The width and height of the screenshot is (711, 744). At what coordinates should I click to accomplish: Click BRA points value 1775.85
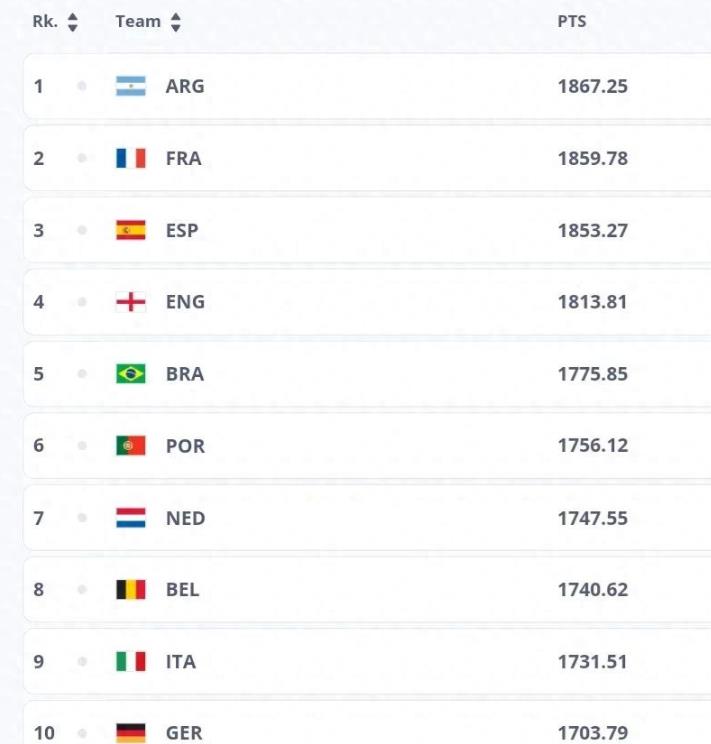[592, 374]
